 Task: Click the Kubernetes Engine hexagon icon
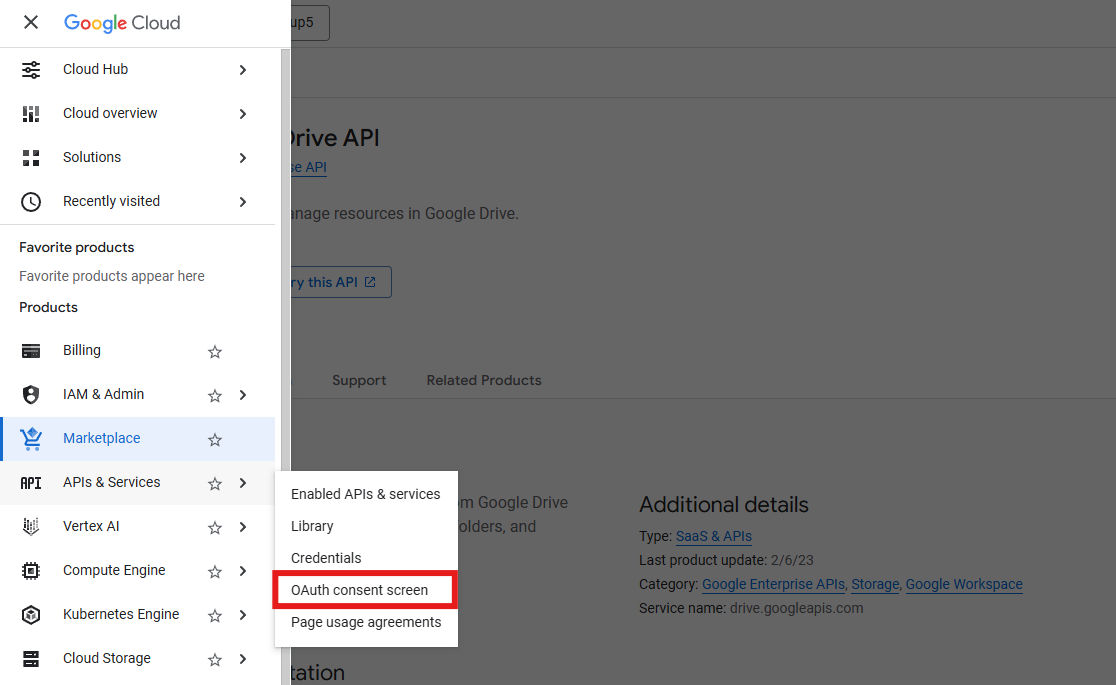pyautogui.click(x=31, y=615)
